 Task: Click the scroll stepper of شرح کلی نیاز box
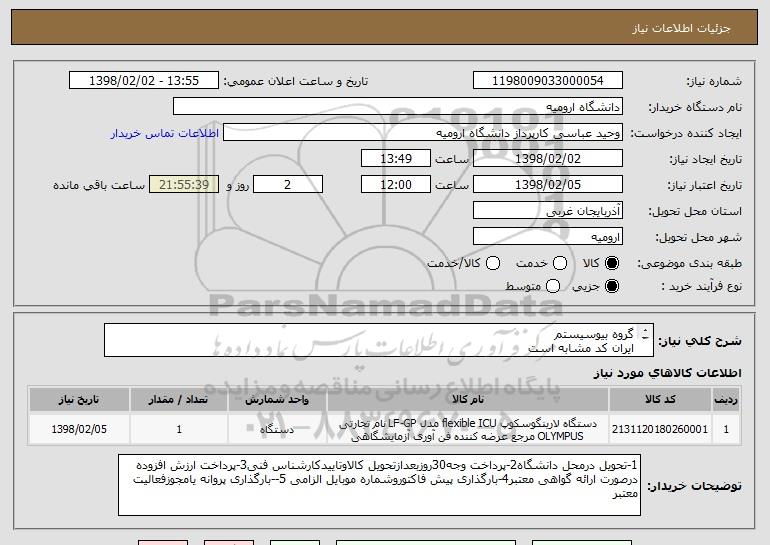tap(646, 334)
